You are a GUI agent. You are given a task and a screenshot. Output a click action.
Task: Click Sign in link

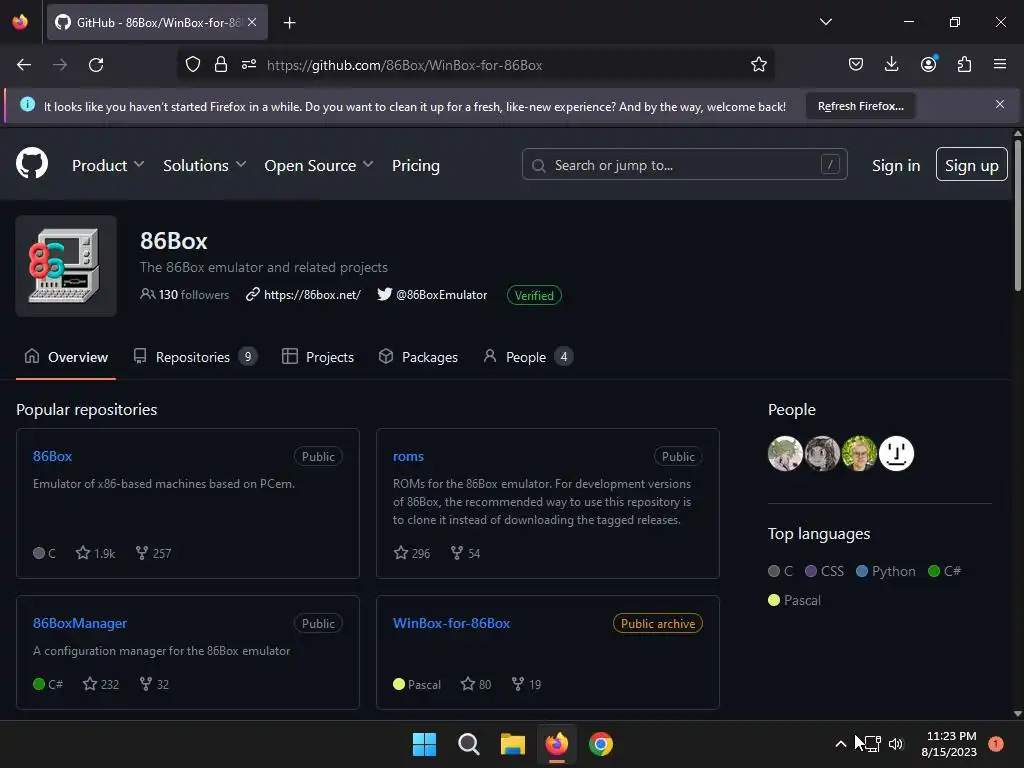point(896,166)
